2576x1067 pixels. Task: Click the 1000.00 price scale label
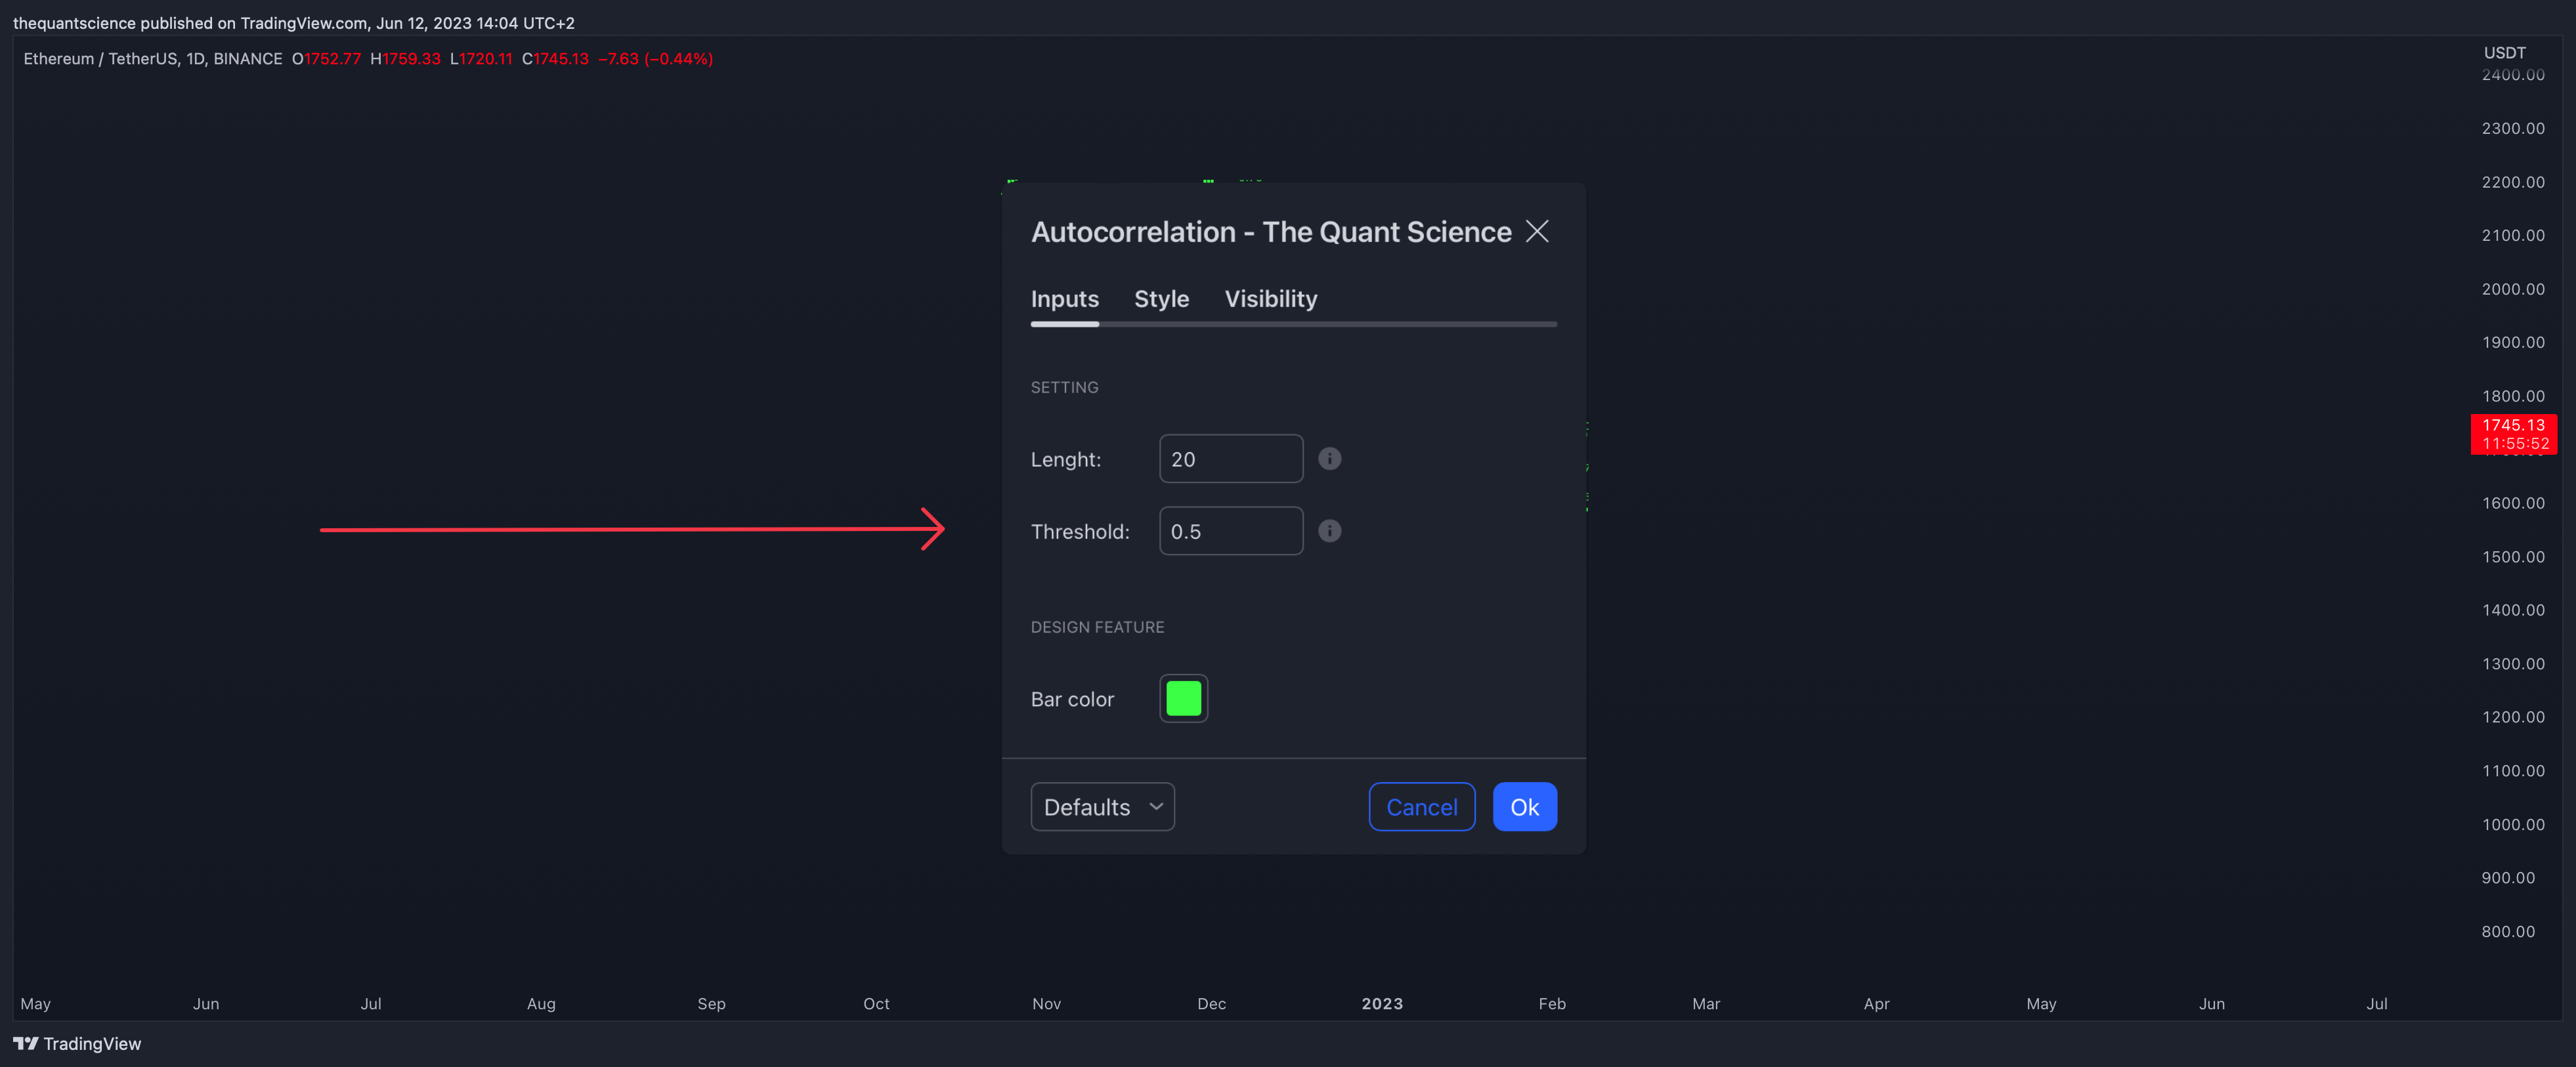coord(2513,825)
